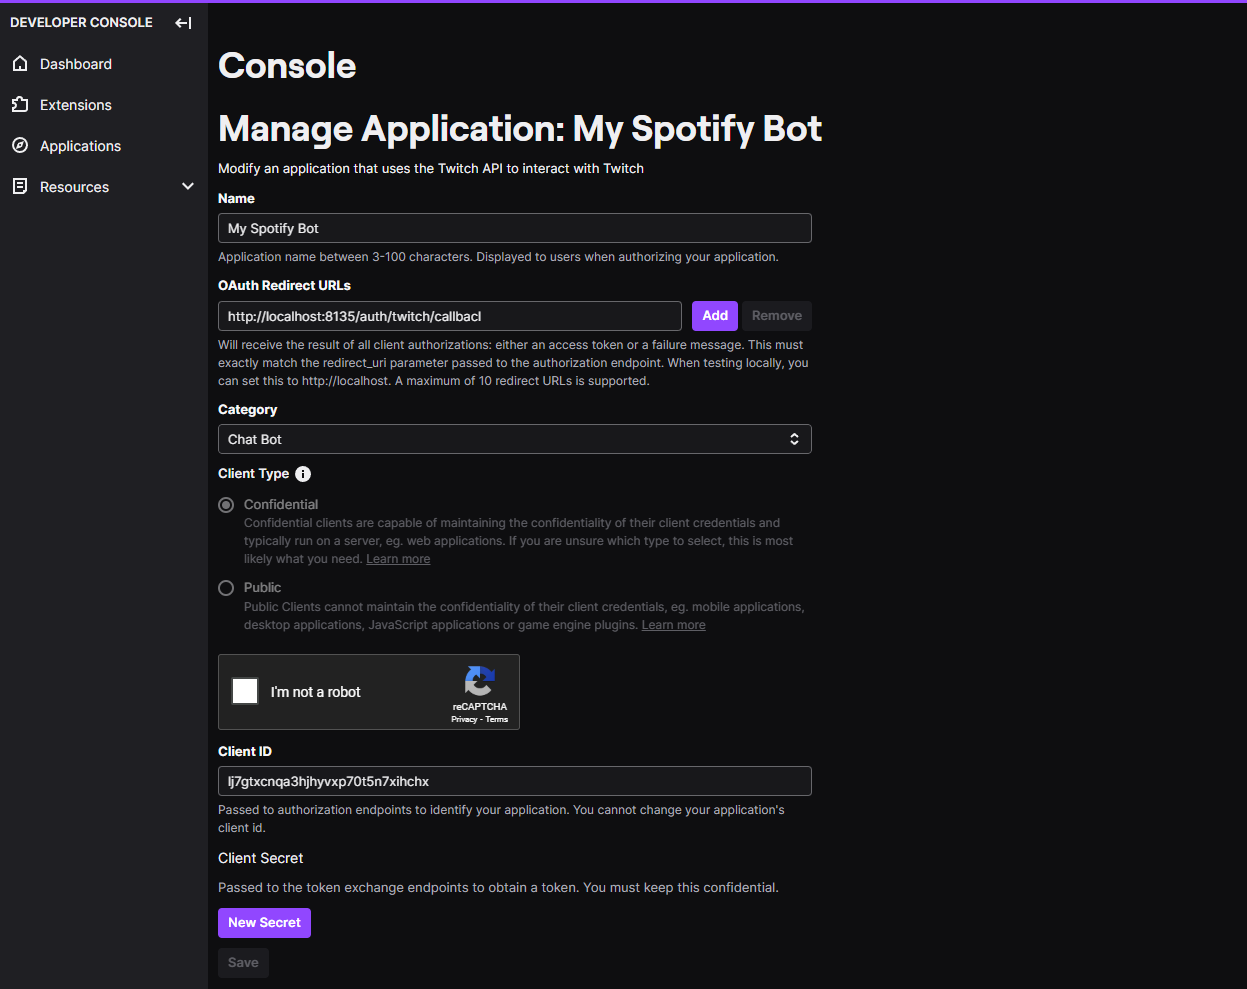1247x989 pixels.
Task: Select the Confidential client type
Action: click(x=226, y=505)
